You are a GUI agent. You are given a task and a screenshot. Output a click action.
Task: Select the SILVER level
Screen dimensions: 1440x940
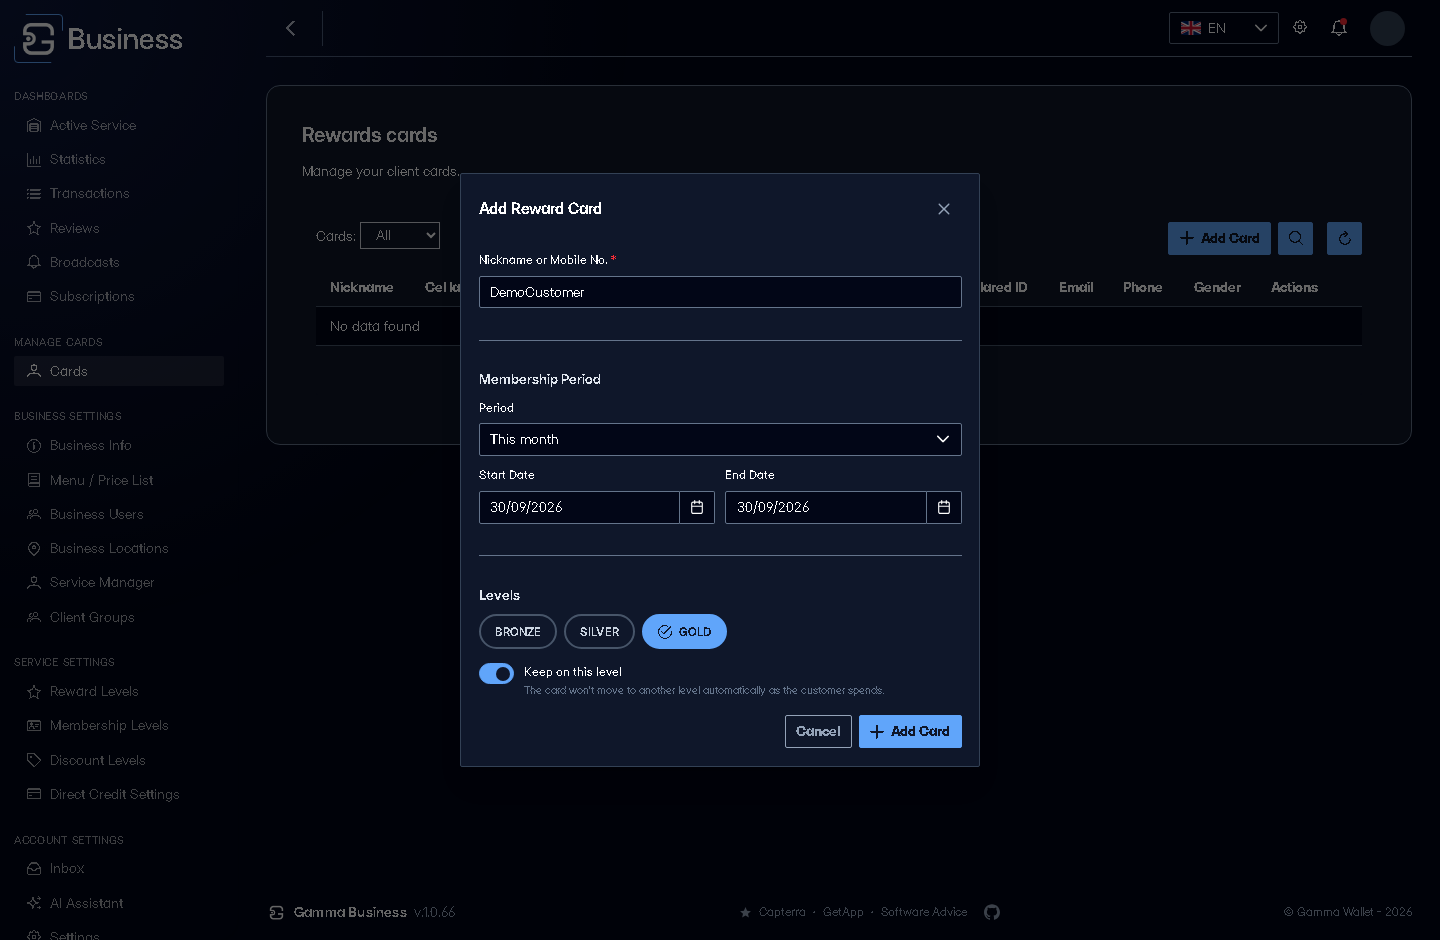coord(600,632)
